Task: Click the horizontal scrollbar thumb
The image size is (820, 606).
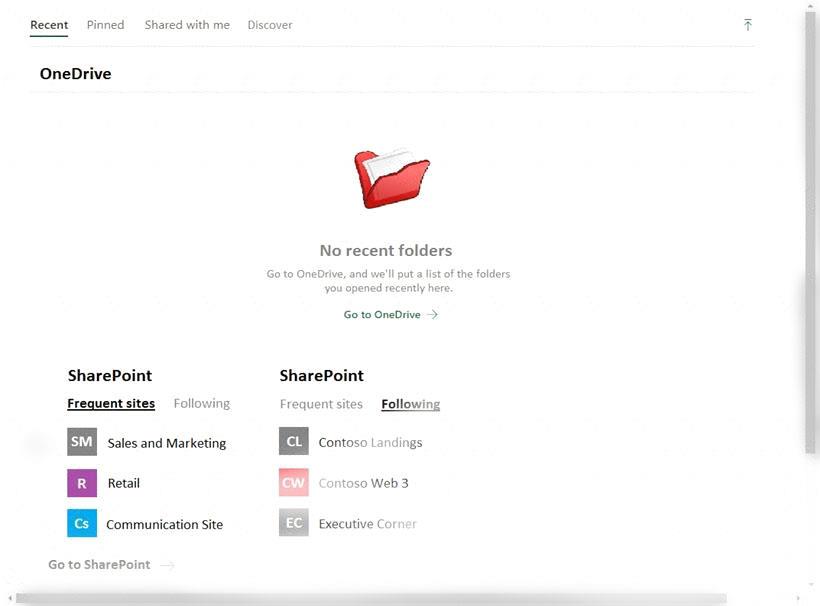Action: pos(371,598)
